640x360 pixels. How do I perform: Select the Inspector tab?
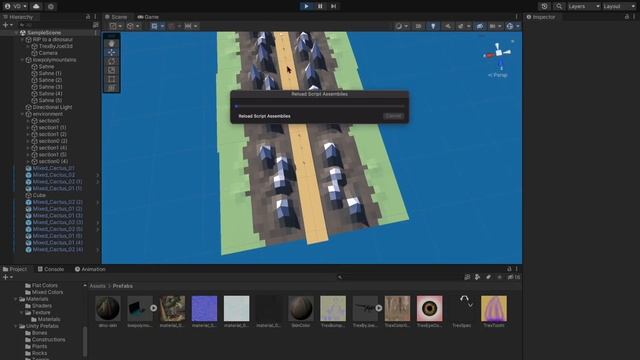click(541, 17)
